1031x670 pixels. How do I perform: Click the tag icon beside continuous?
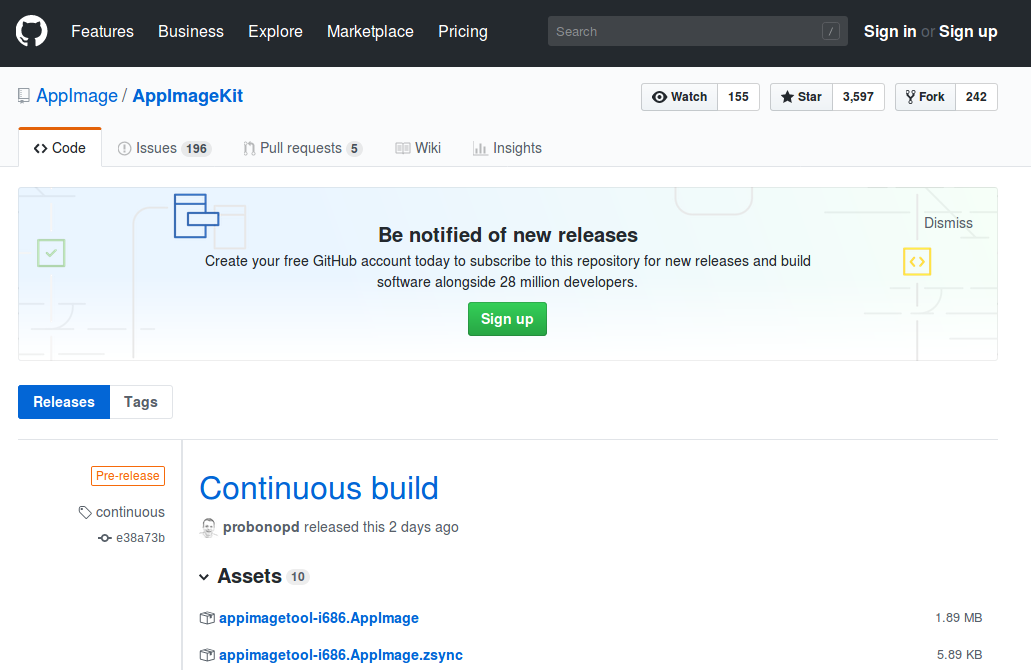tap(85, 512)
